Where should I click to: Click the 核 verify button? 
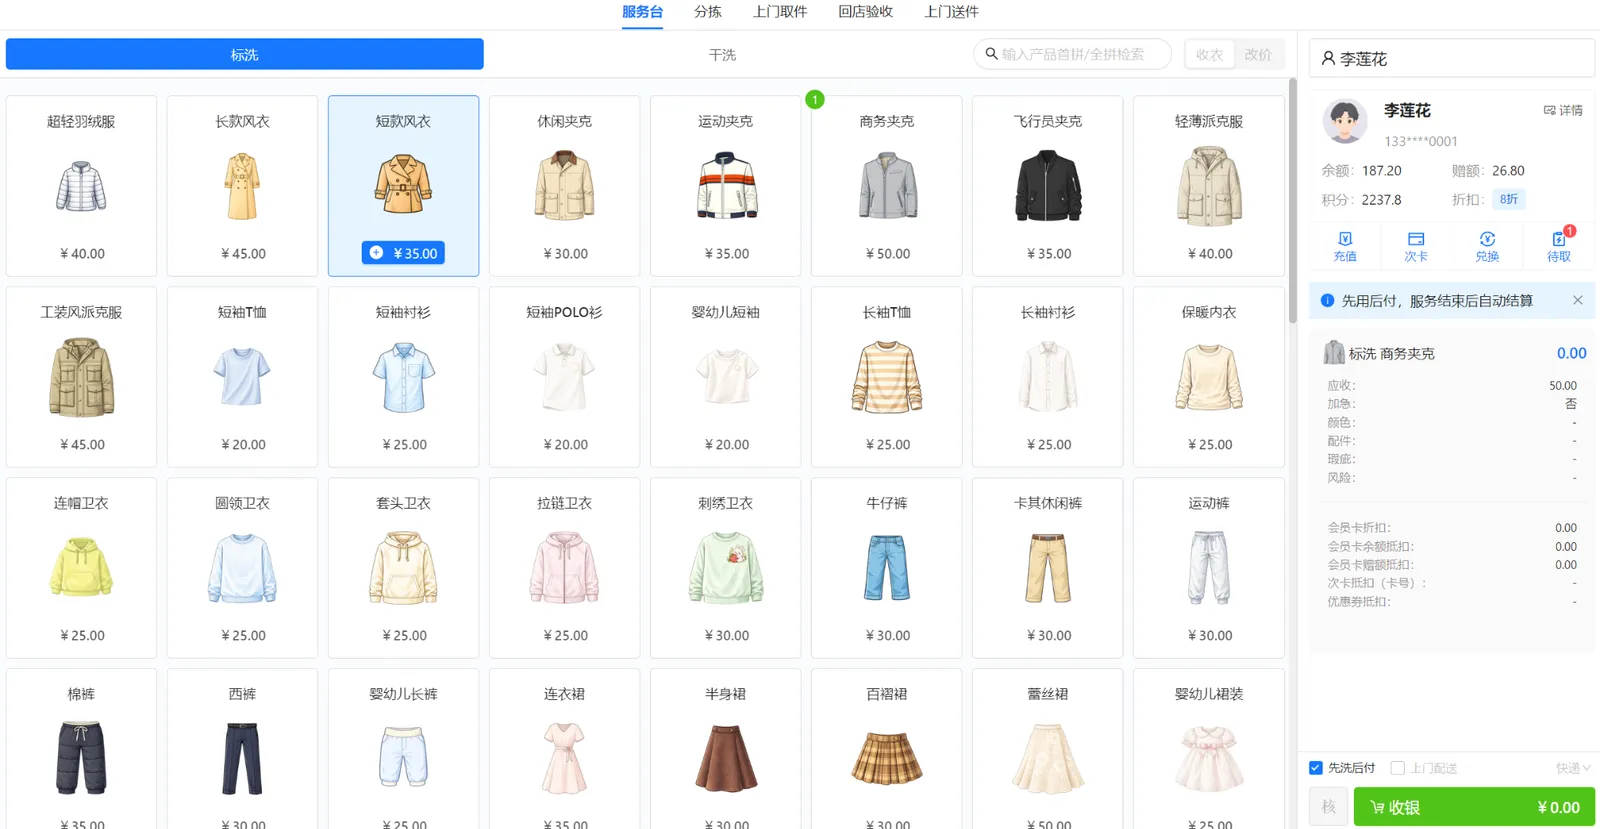(1329, 807)
